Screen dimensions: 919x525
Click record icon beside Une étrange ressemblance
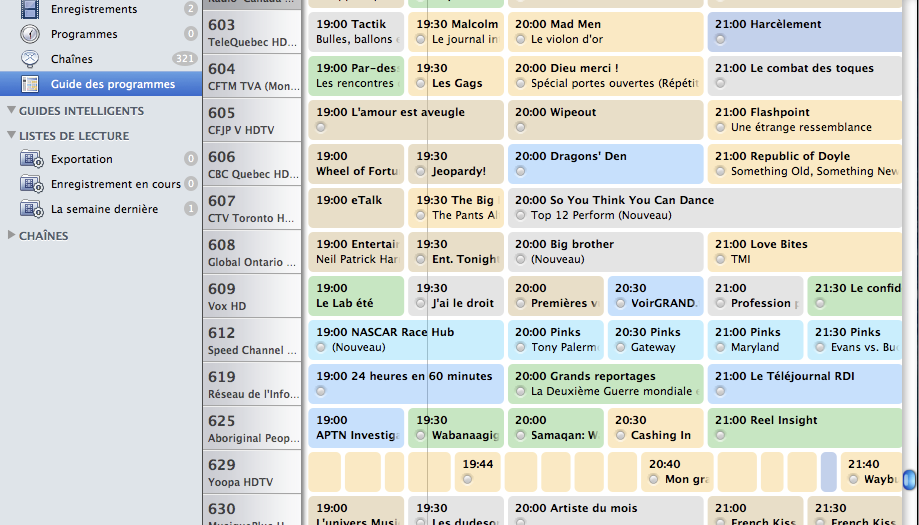coord(721,128)
